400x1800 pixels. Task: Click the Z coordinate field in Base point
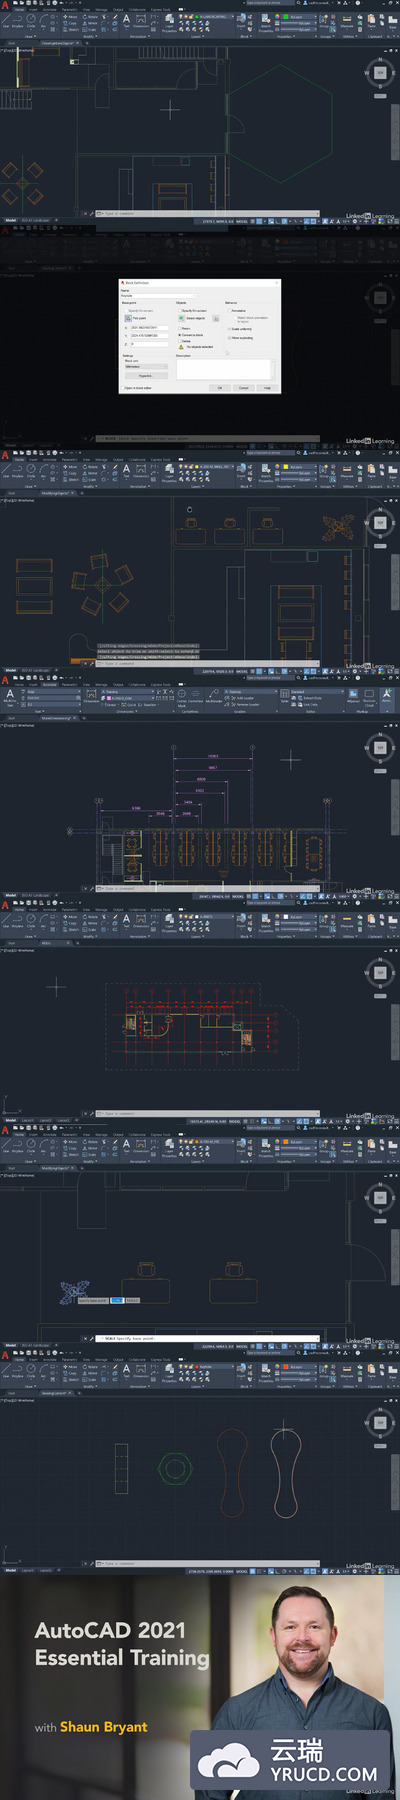(148, 343)
